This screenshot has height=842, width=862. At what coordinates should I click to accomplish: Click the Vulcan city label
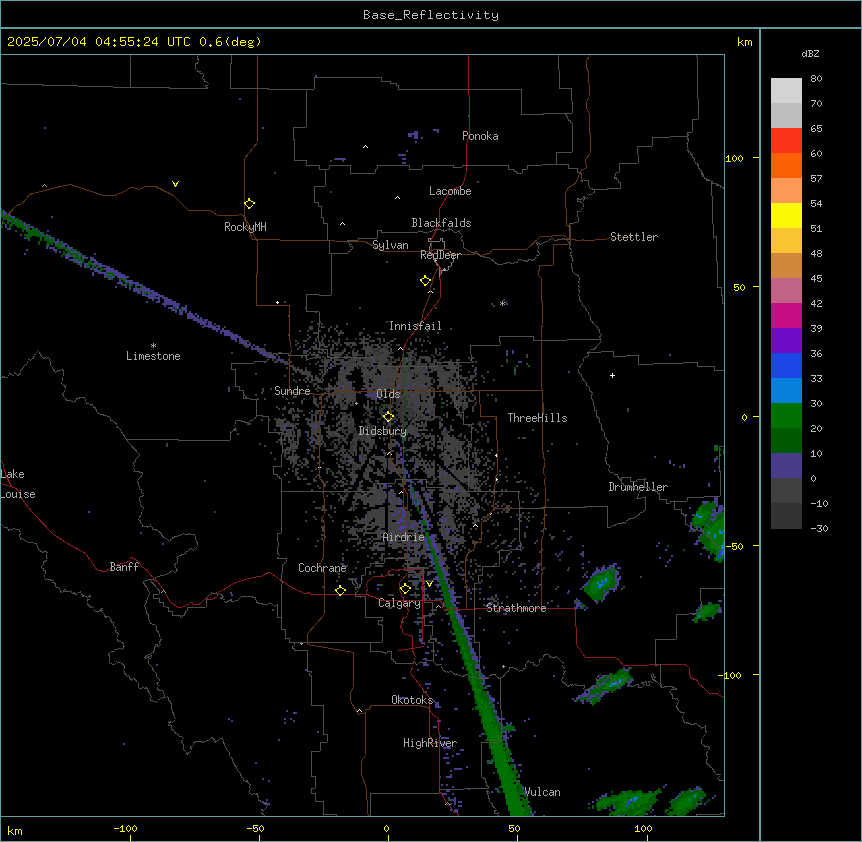pyautogui.click(x=542, y=792)
